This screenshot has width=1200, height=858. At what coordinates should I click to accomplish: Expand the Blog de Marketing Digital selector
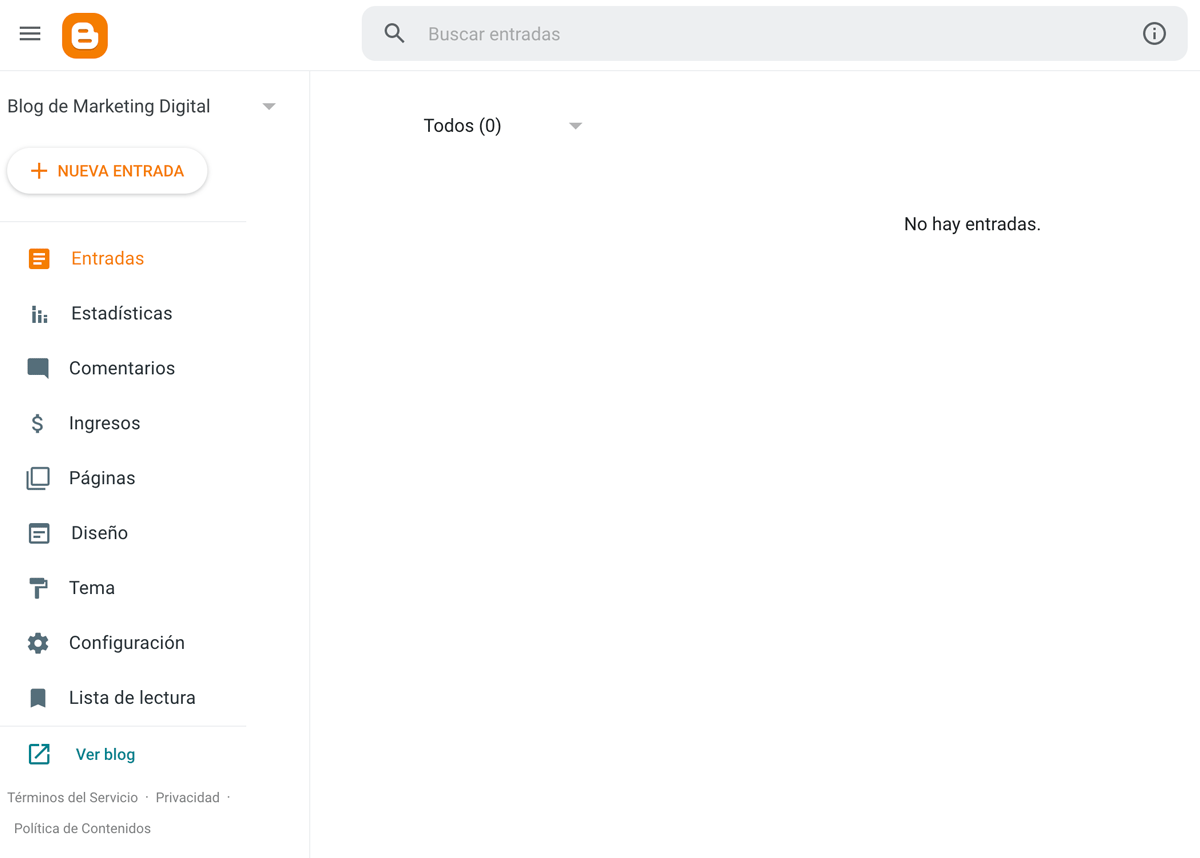point(268,105)
